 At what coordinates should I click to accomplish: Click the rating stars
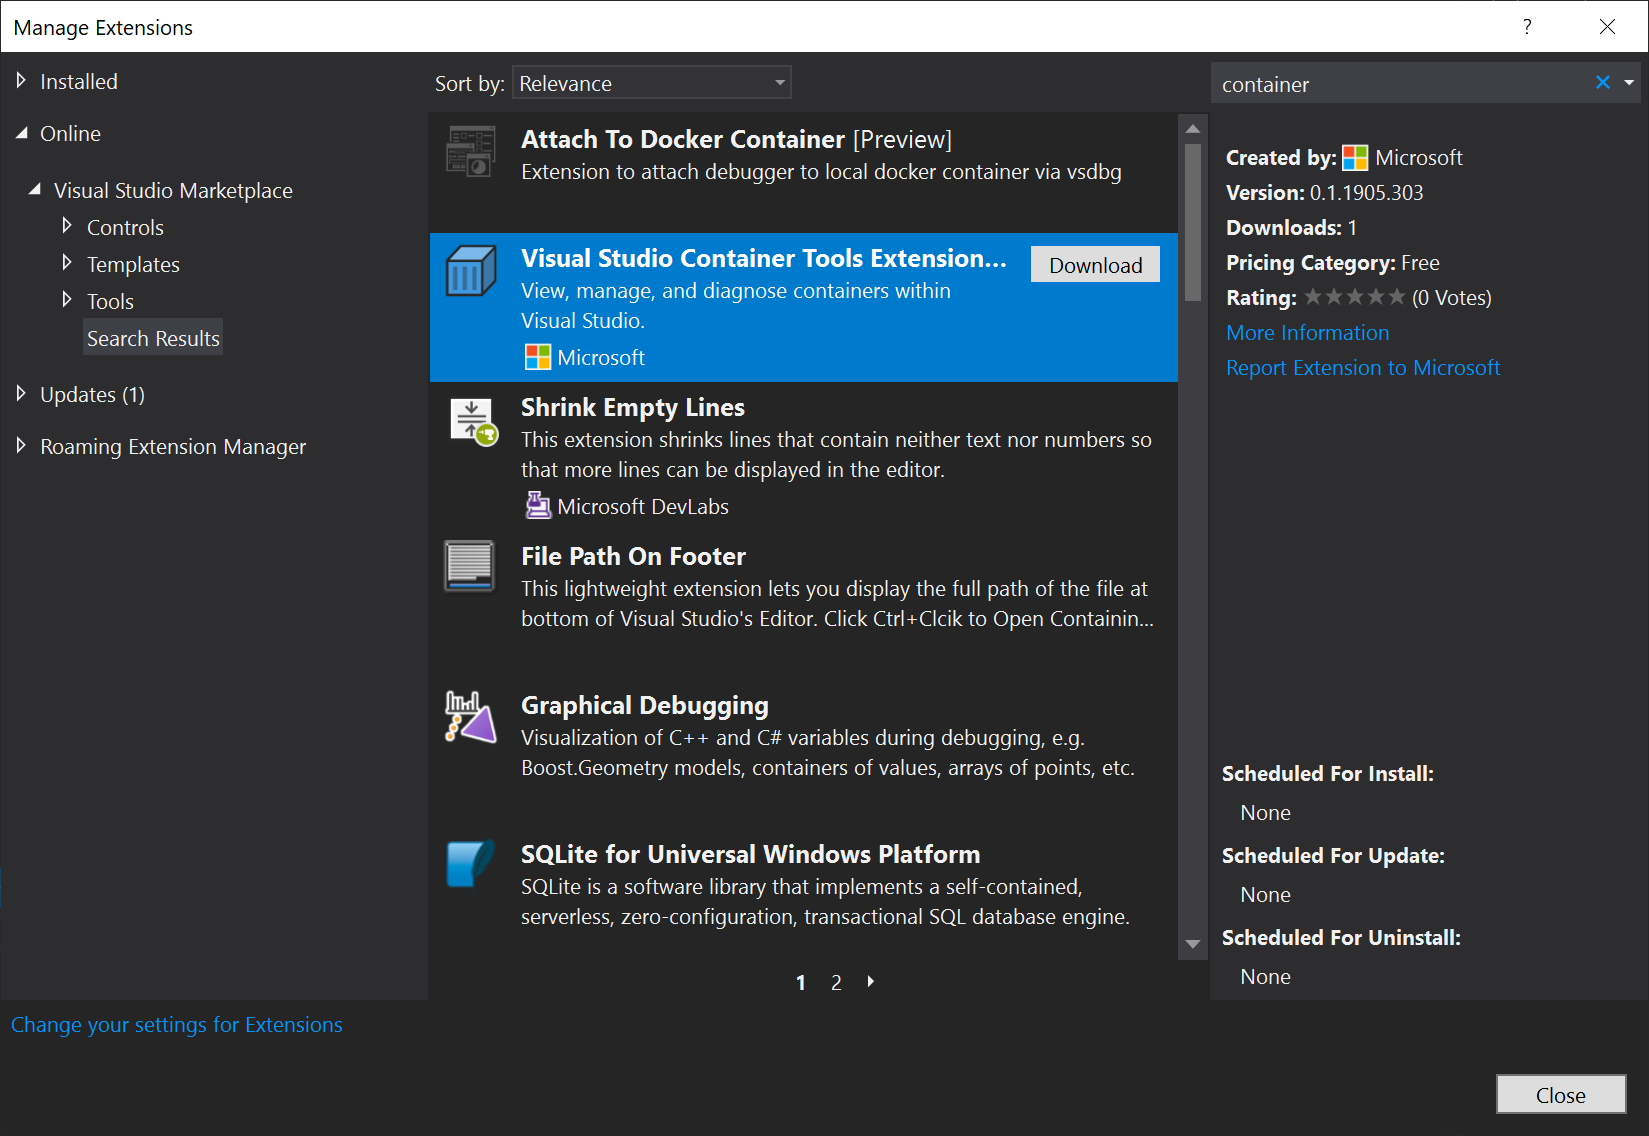(1355, 297)
